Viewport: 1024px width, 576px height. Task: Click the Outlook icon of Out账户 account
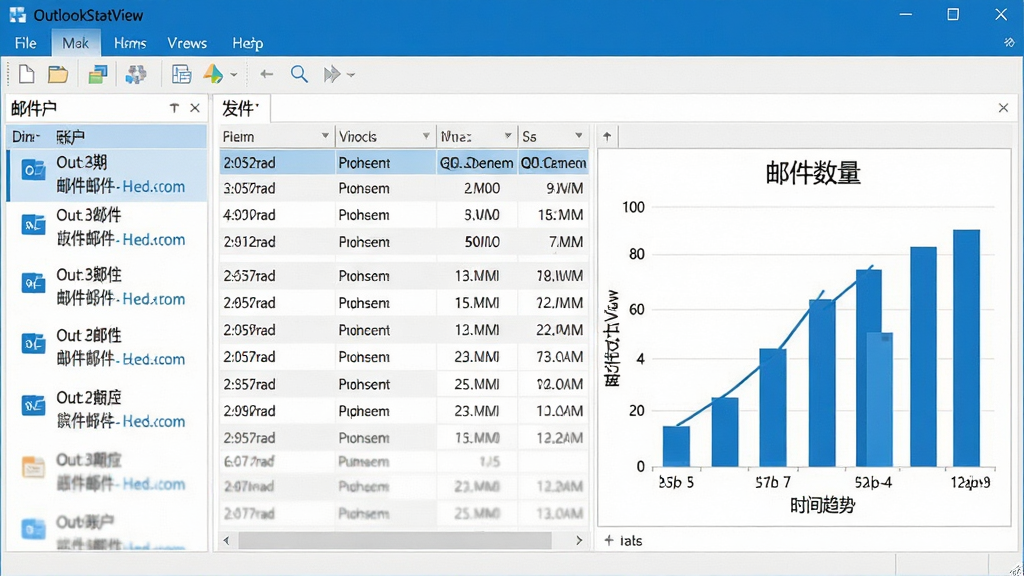click(33, 528)
